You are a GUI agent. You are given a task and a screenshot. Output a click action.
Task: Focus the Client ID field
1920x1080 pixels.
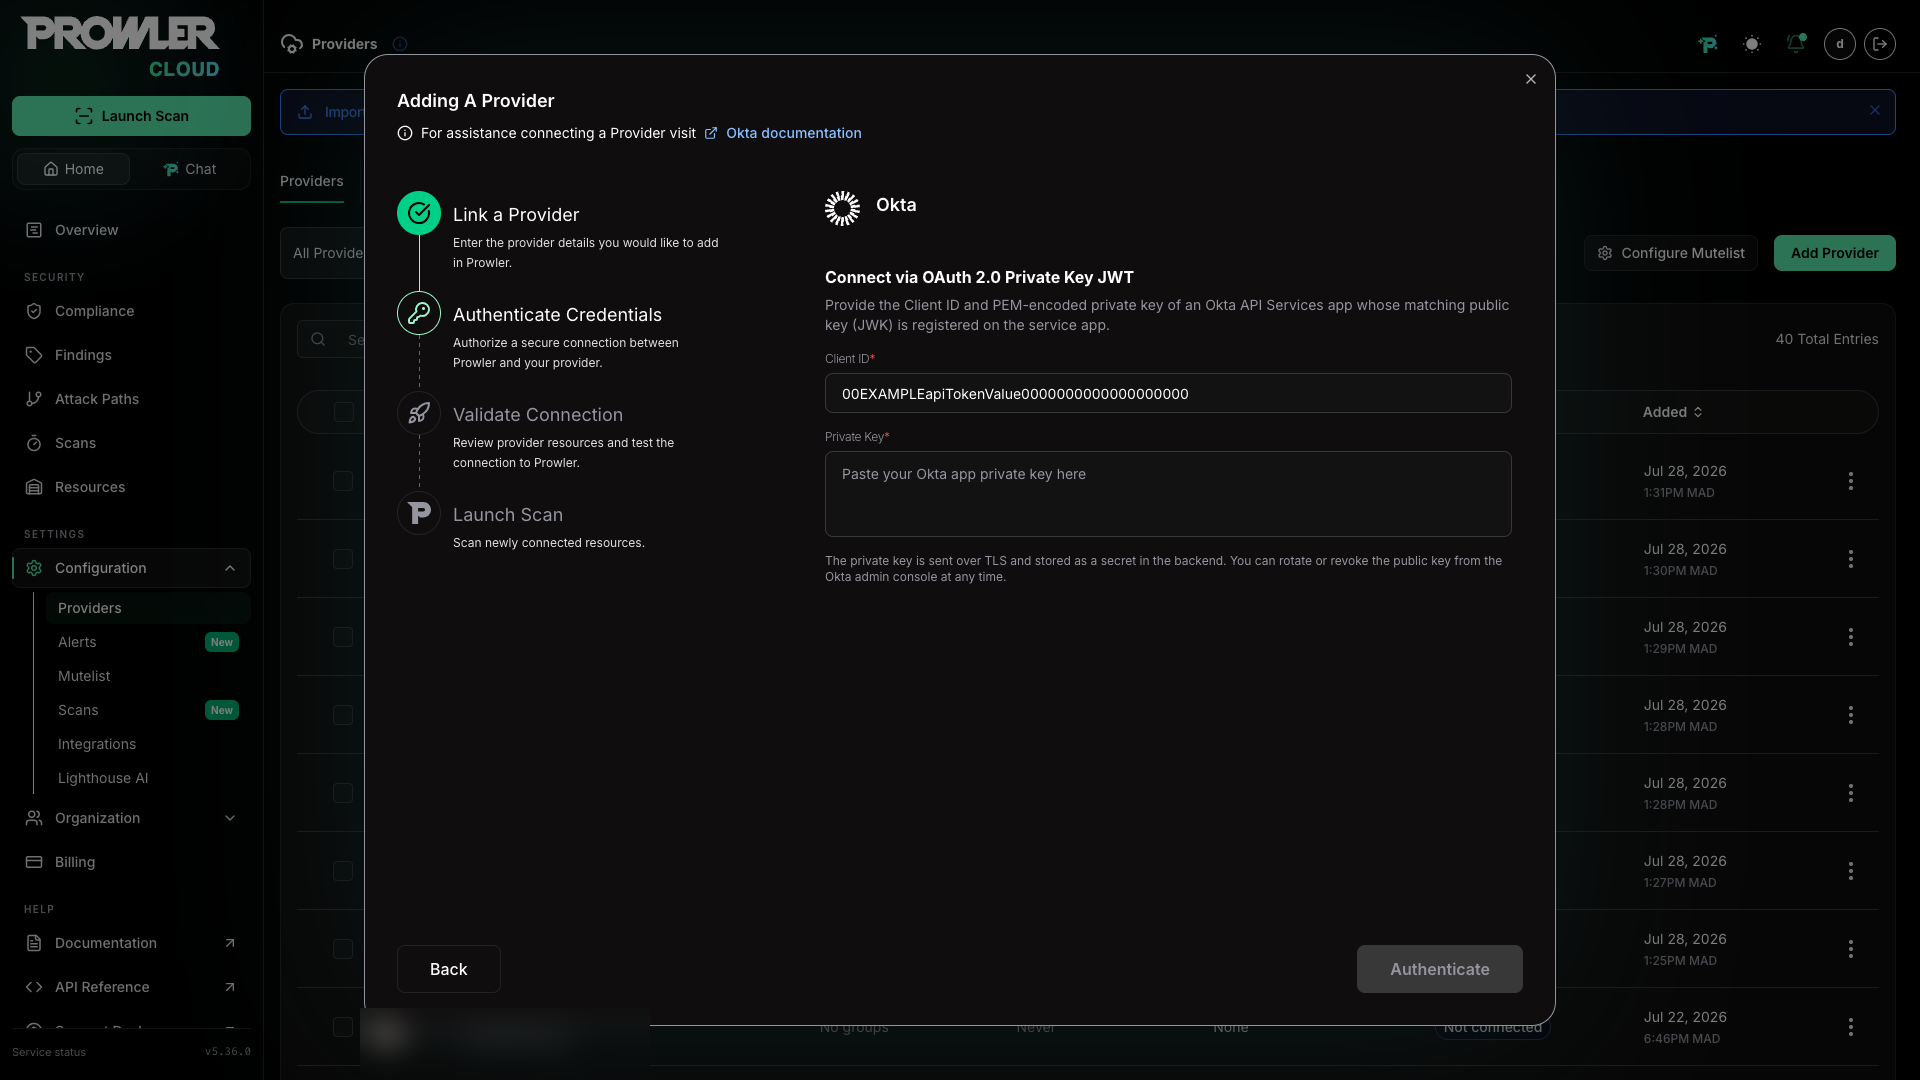pos(1167,393)
